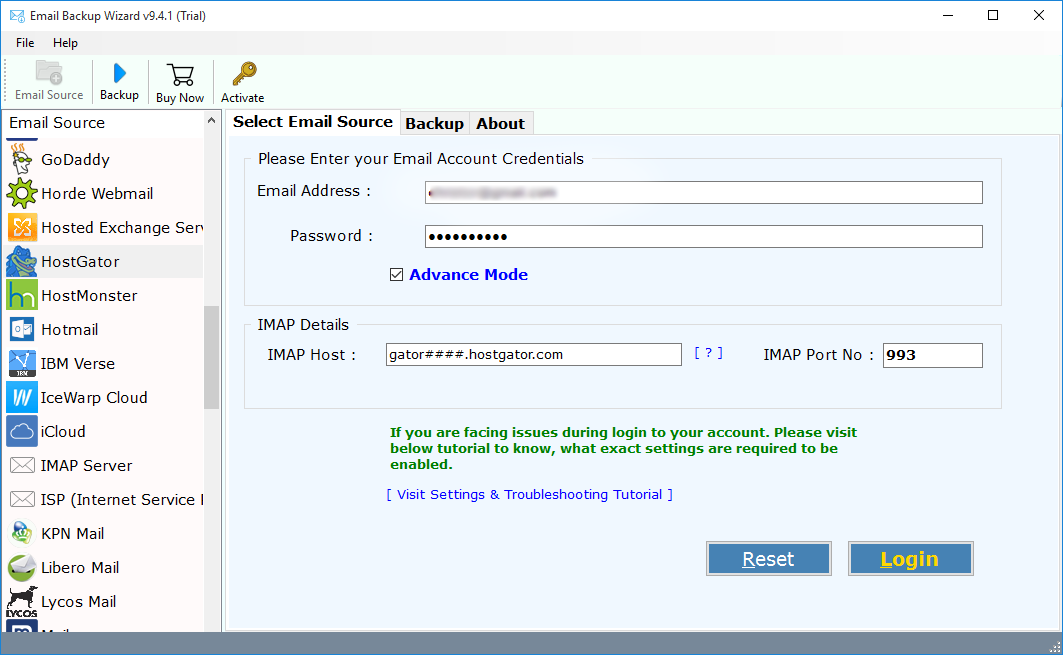The height and width of the screenshot is (655, 1063).
Task: Select HostGator text in list
Action: coord(80,262)
